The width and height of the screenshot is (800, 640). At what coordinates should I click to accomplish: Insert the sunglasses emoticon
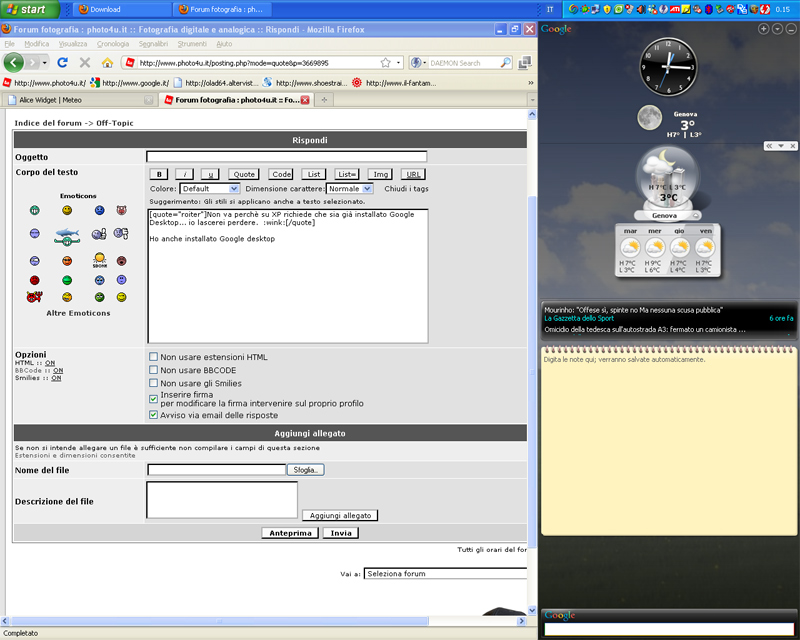click(x=67, y=261)
